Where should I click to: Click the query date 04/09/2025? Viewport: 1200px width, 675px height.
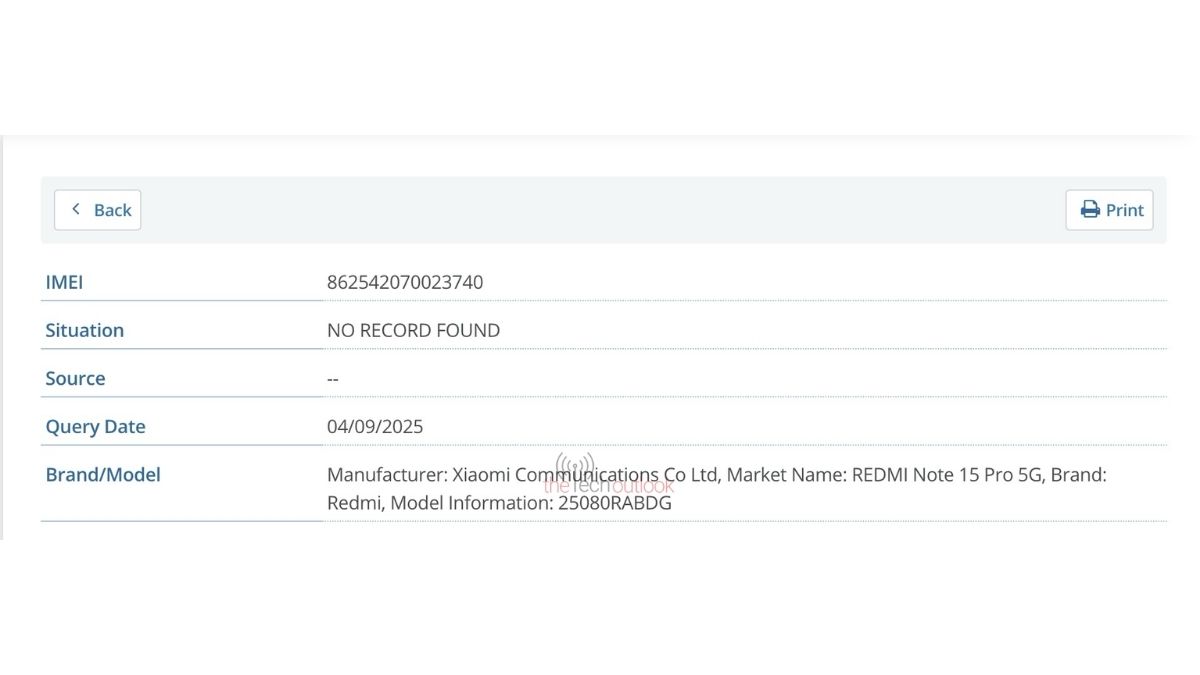click(x=375, y=426)
